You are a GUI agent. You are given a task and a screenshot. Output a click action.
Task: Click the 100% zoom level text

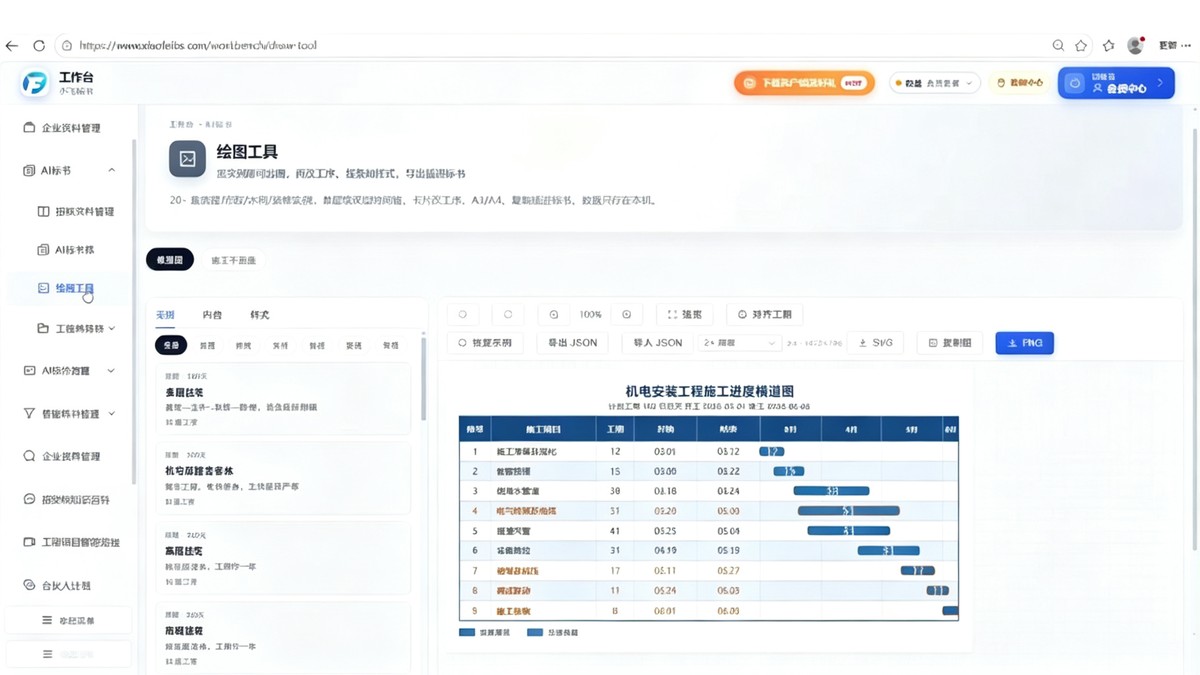pyautogui.click(x=590, y=315)
